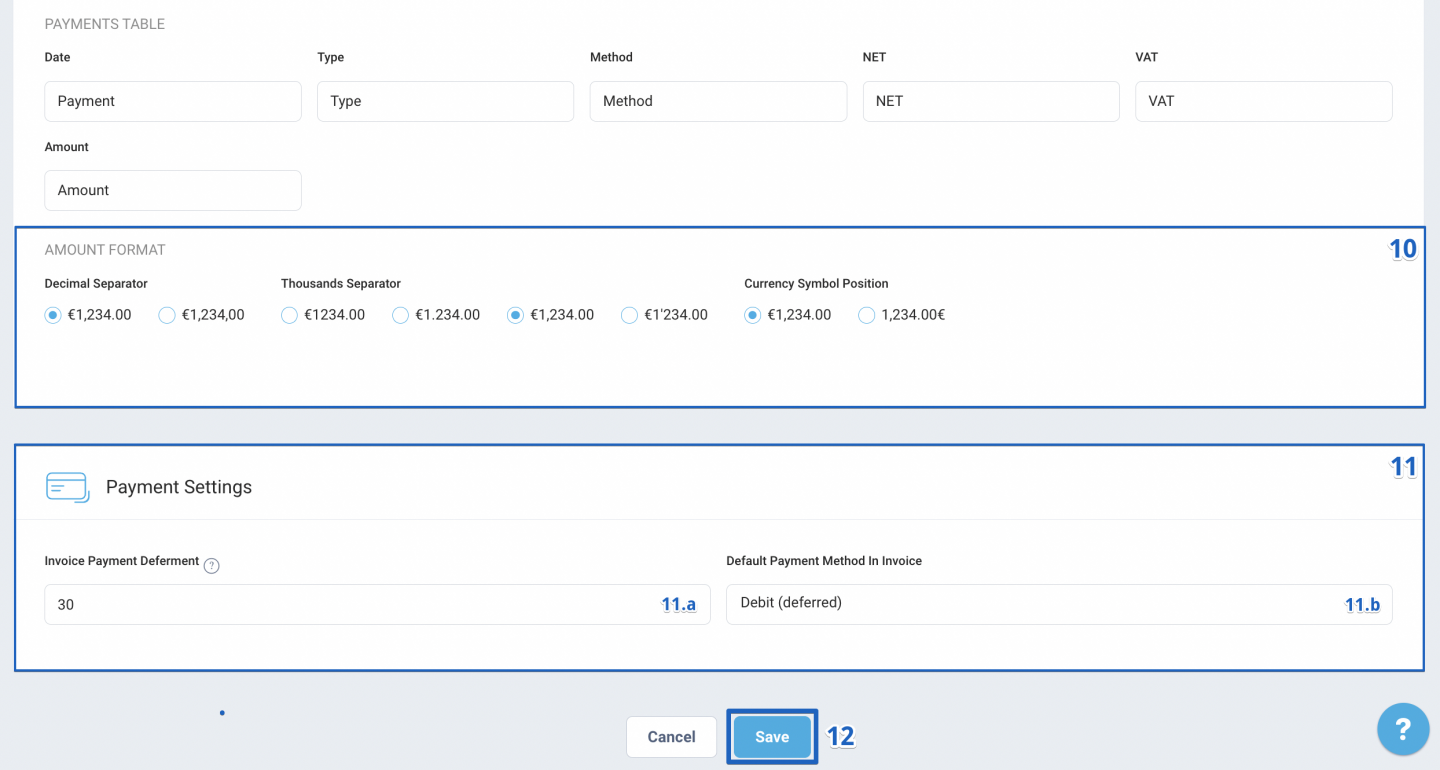Choose thousands separator €1'234.00
Viewport: 1440px width, 770px height.
point(629,315)
